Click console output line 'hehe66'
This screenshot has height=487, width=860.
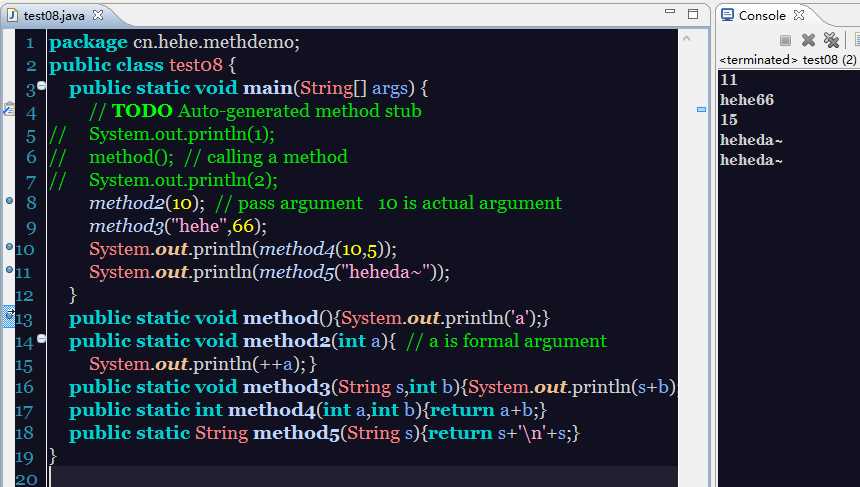tap(746, 100)
